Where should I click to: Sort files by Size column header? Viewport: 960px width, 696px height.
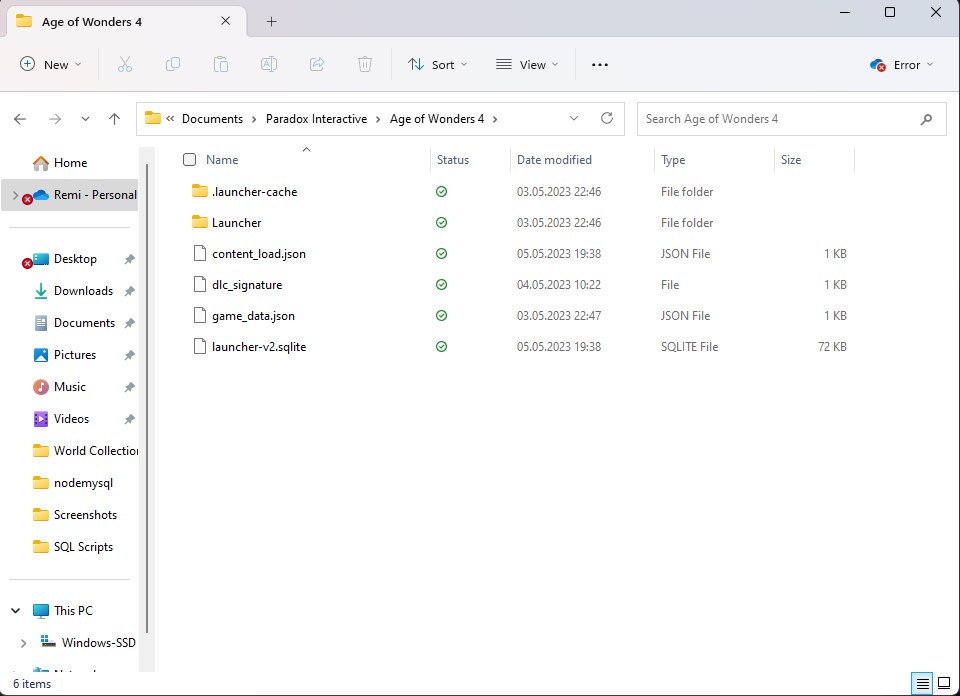click(x=790, y=160)
